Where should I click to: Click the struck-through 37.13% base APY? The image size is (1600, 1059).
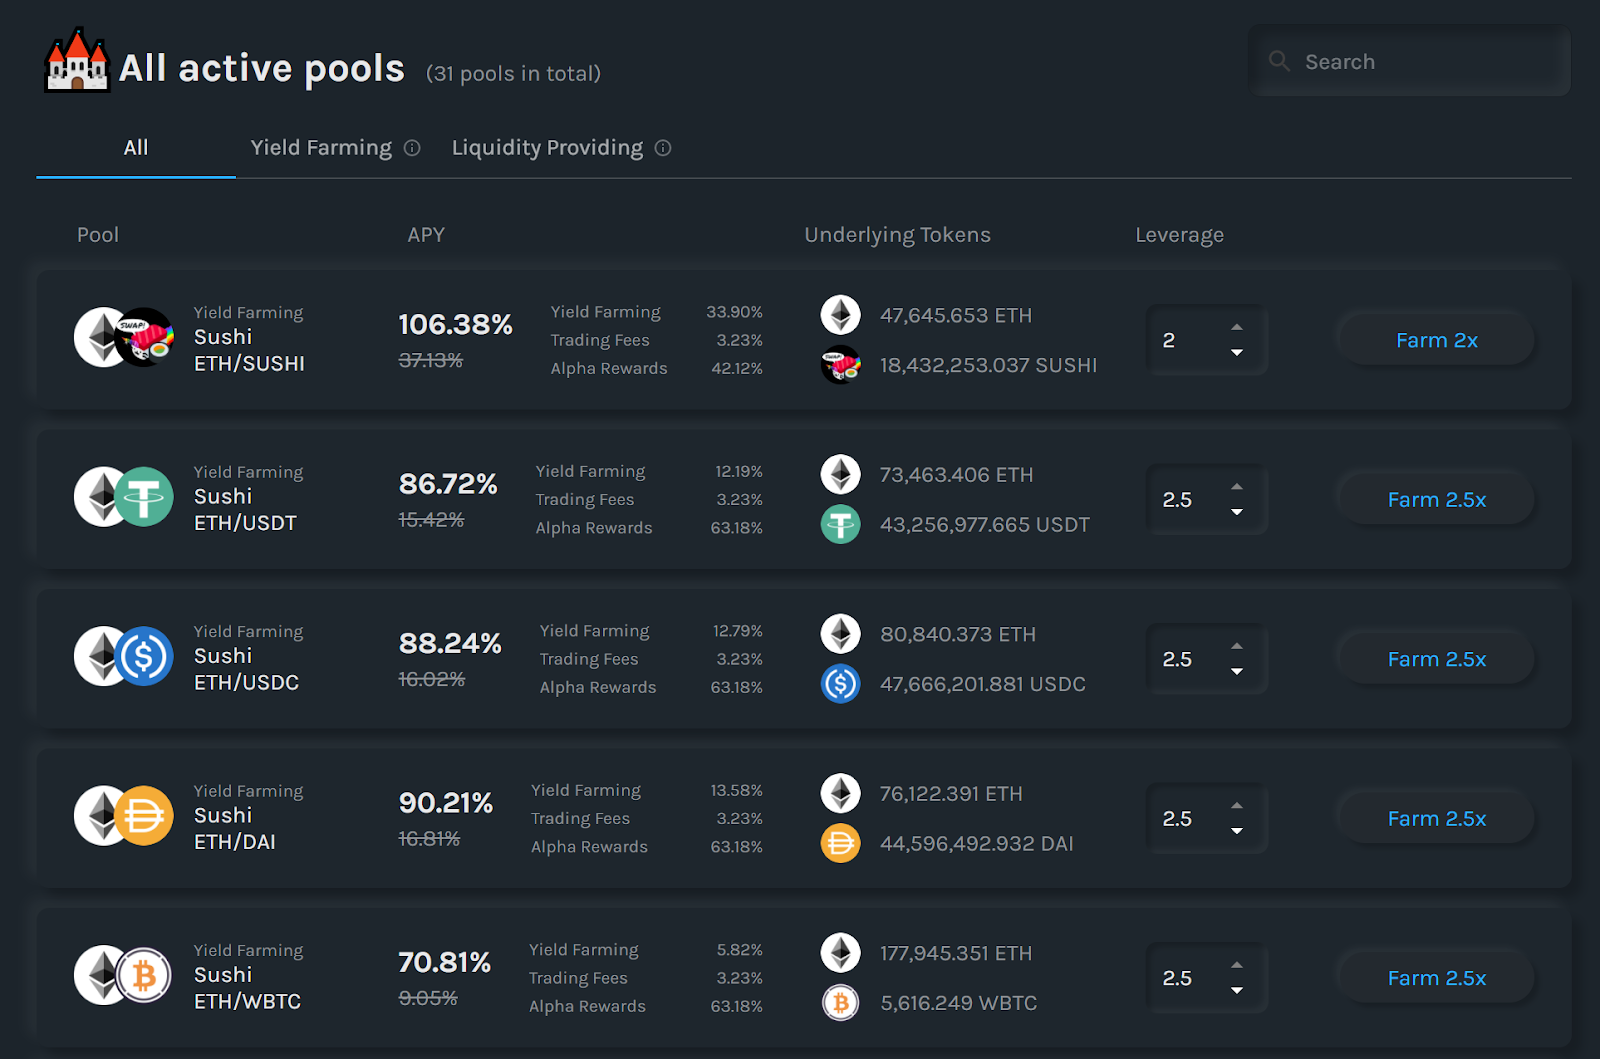(431, 360)
